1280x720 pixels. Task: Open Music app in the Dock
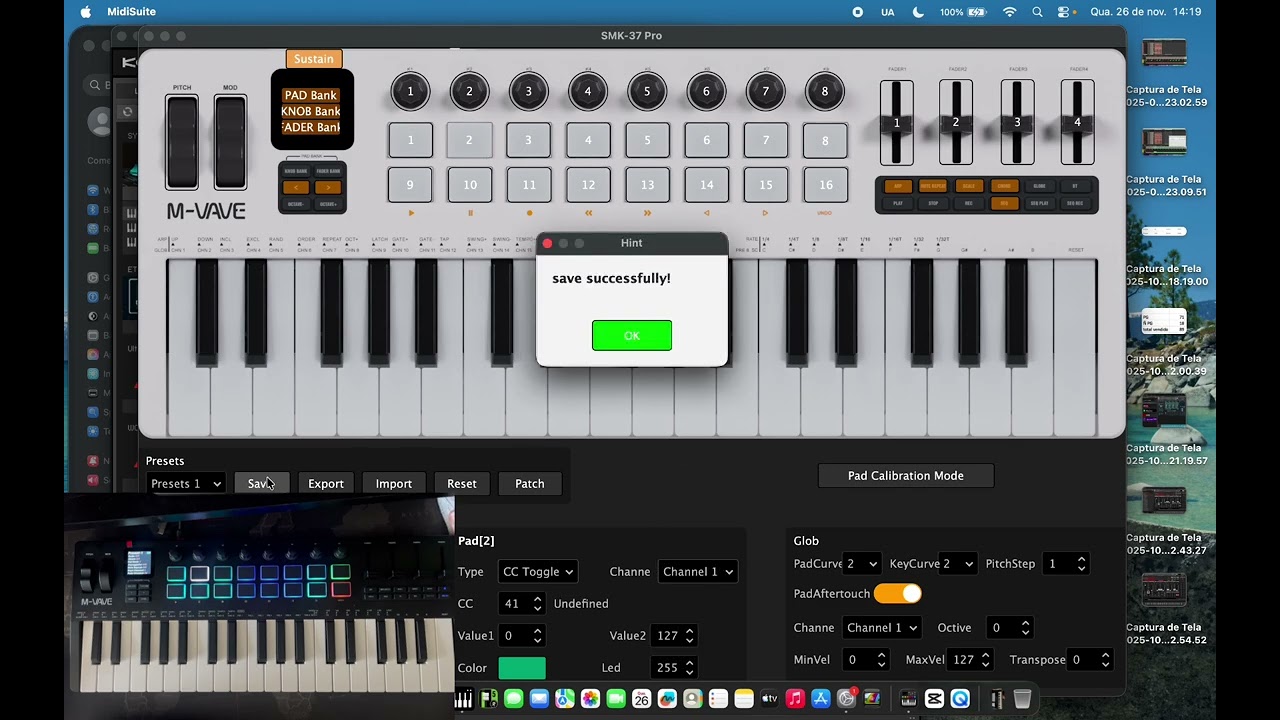pos(795,699)
